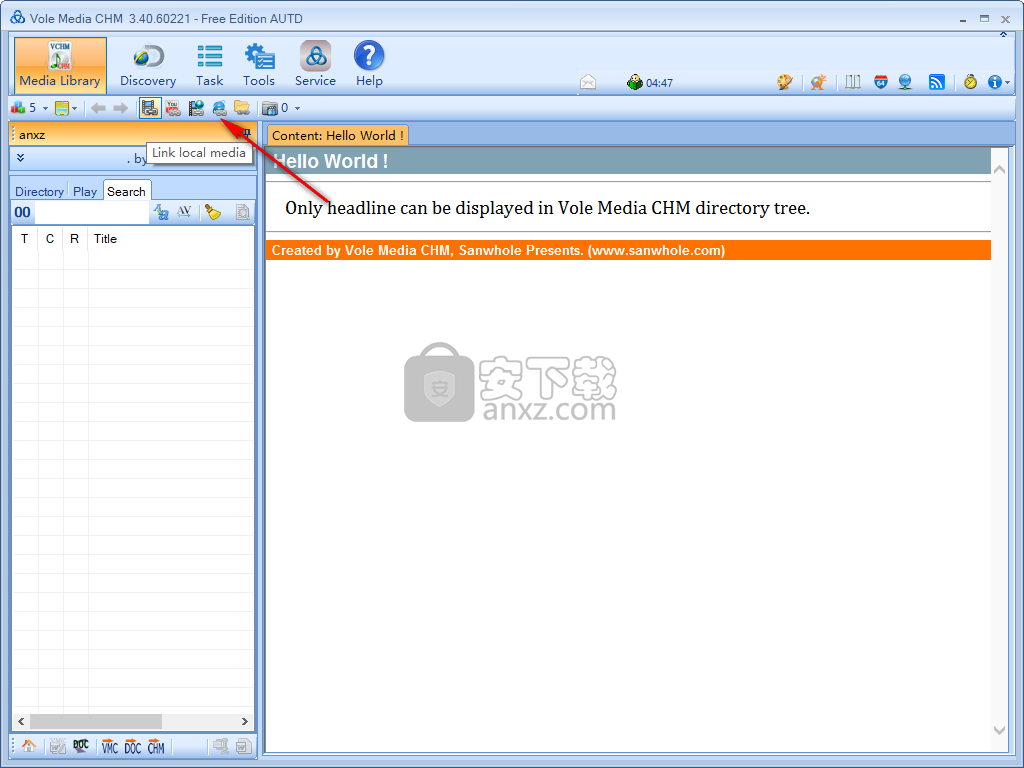Click the AV spacing search option icon
The width and height of the screenshot is (1024, 768).
pos(184,212)
